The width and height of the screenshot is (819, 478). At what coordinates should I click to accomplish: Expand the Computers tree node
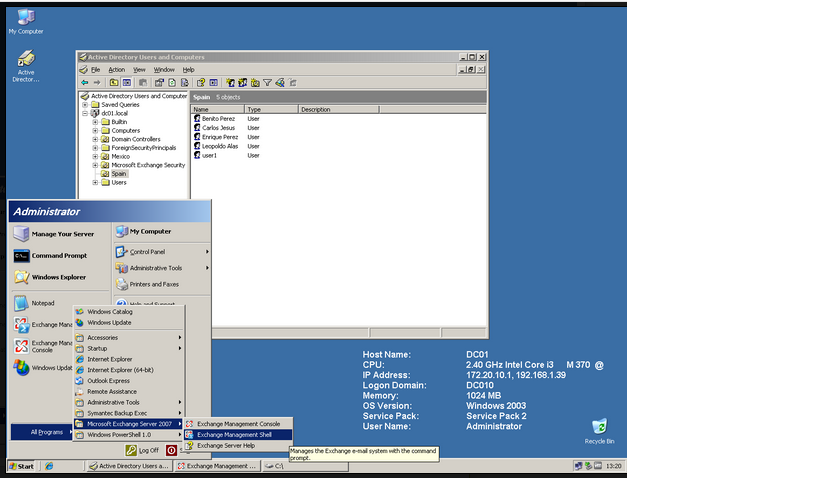coord(95,131)
